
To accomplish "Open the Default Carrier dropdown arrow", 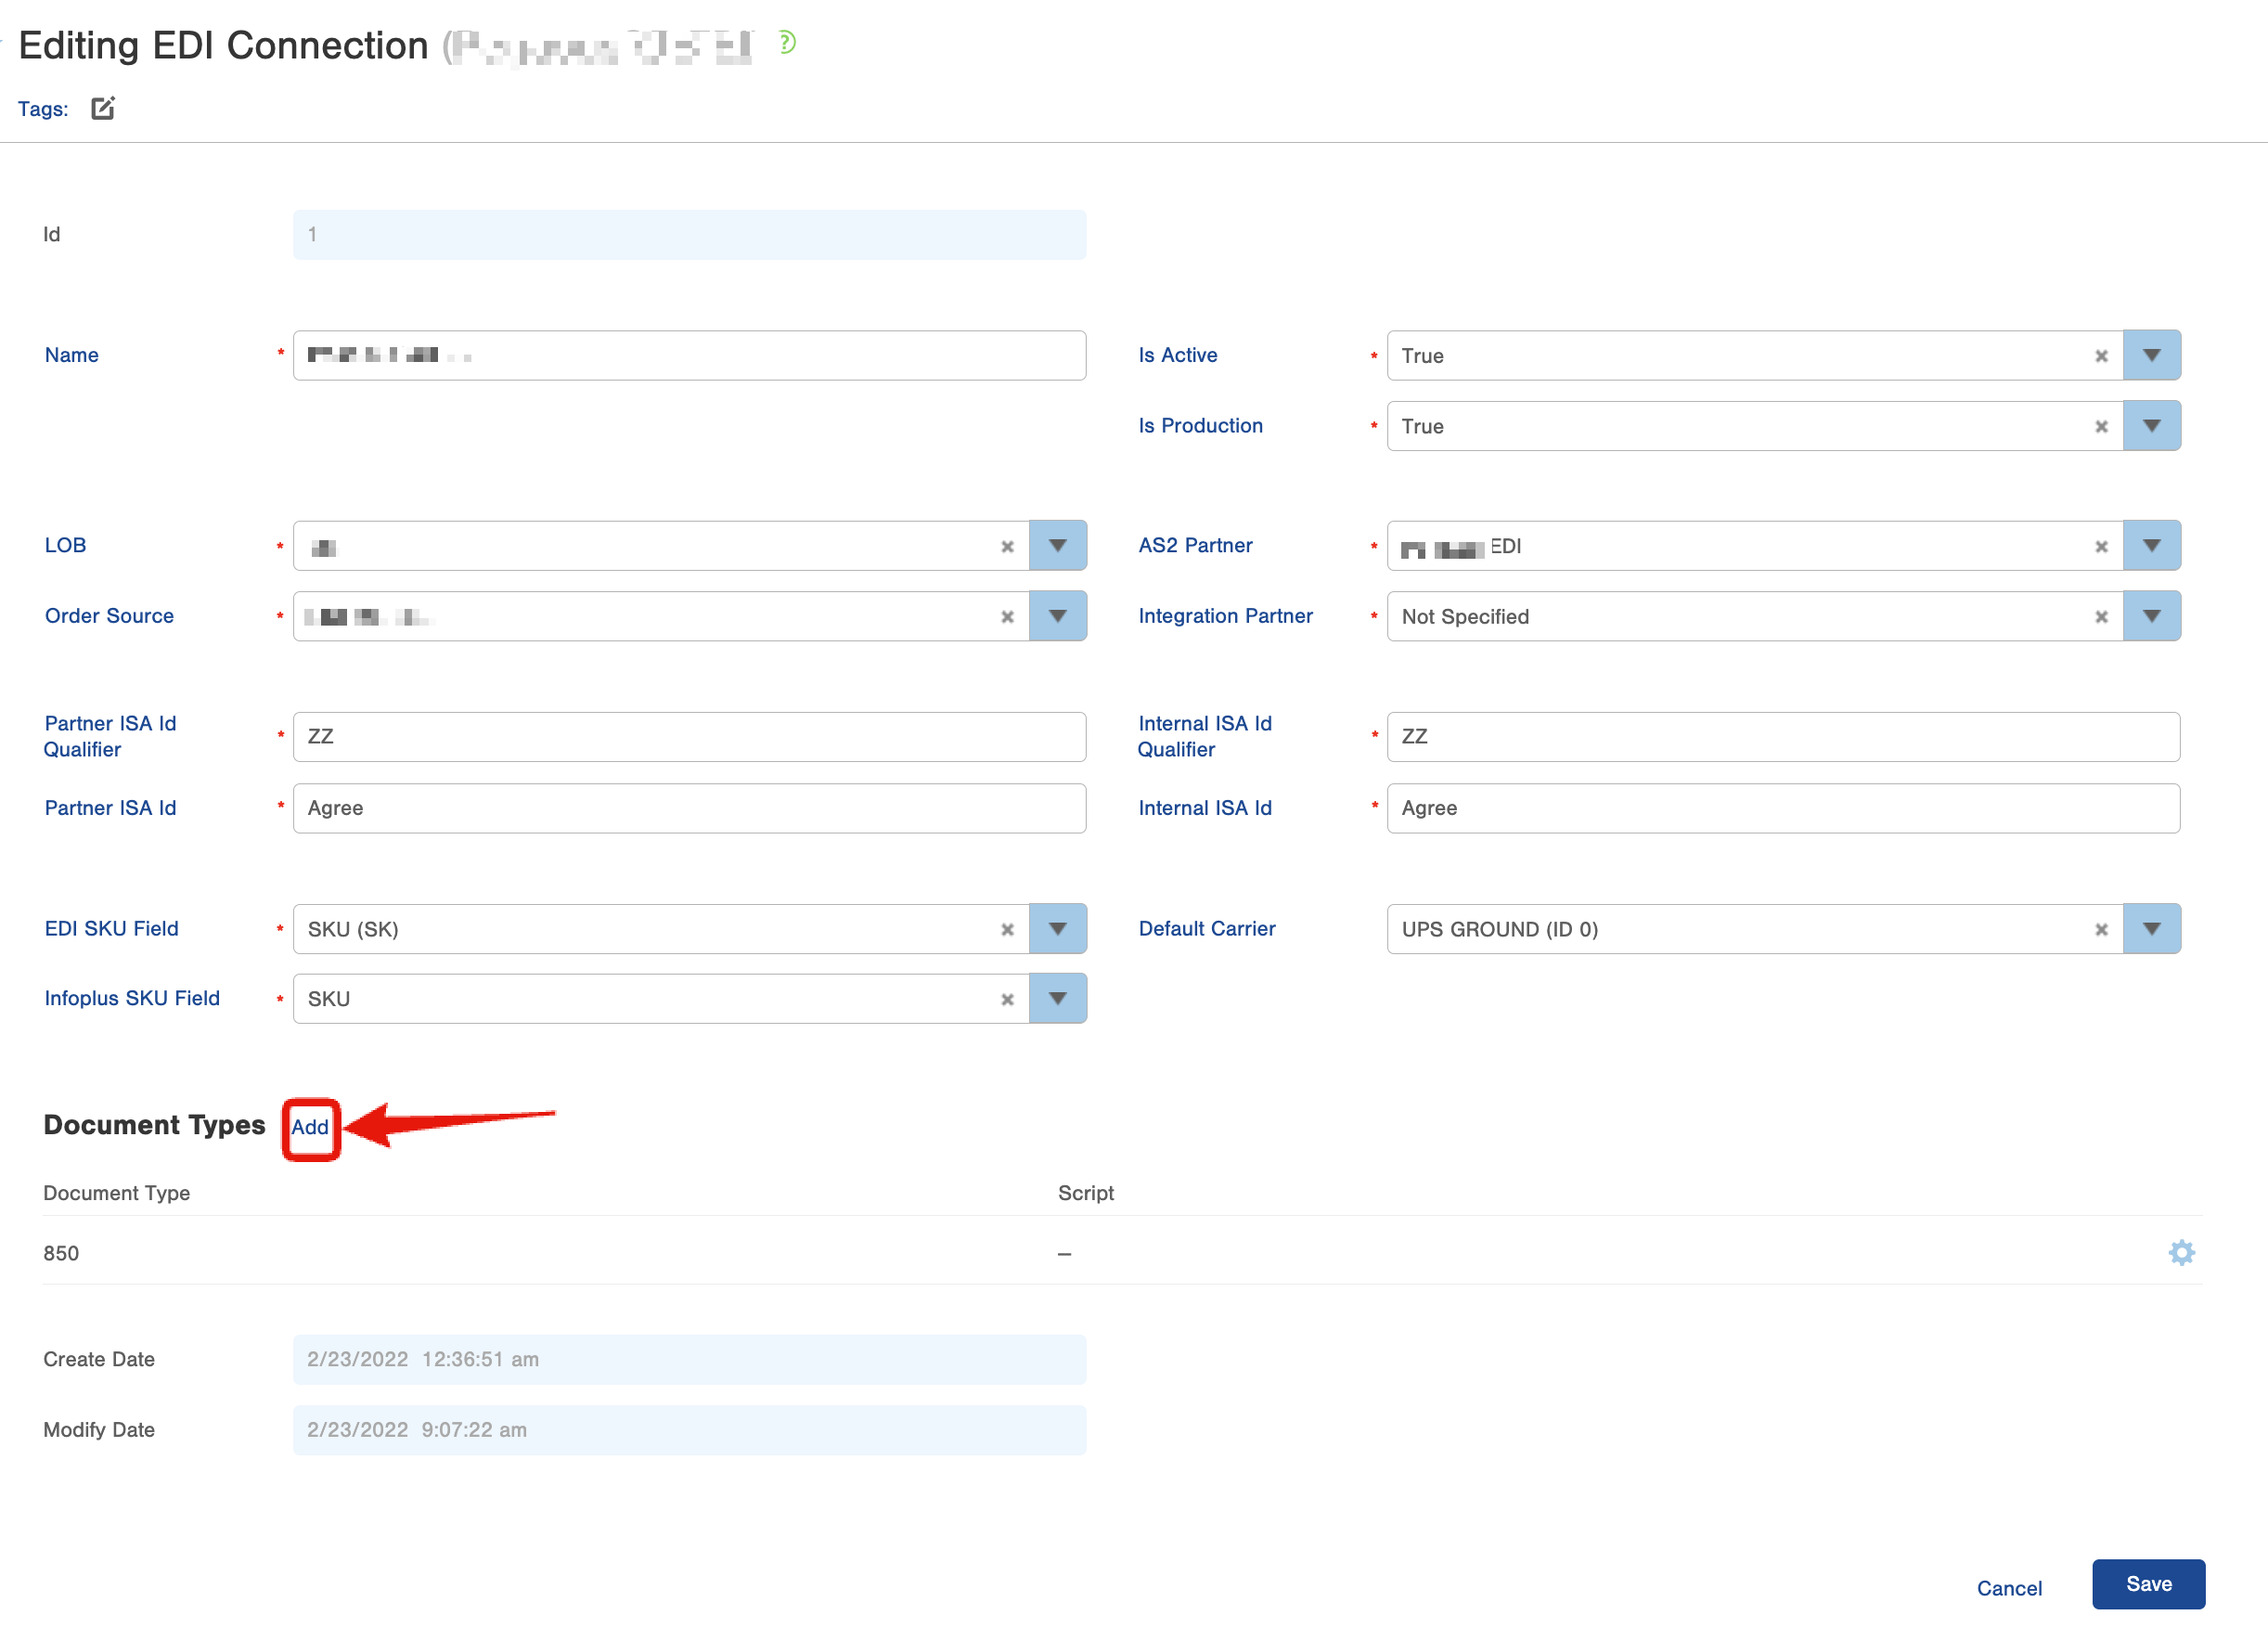I will point(2151,929).
